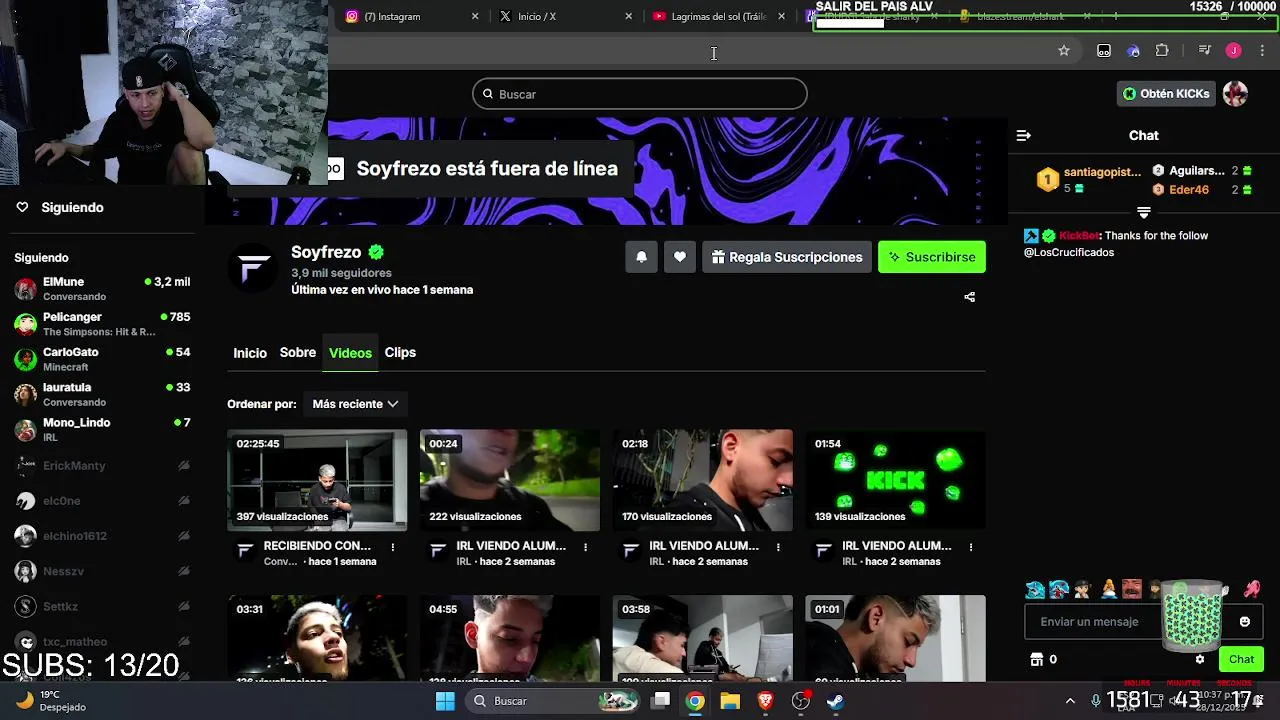
Task: Open Pelicanger channel in sidebar
Action: [102, 324]
